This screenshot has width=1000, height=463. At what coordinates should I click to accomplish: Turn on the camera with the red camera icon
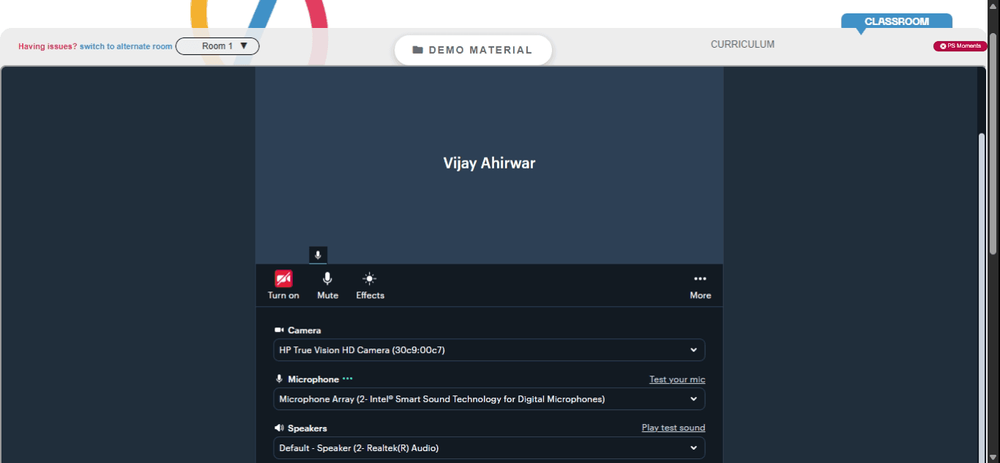click(x=283, y=279)
